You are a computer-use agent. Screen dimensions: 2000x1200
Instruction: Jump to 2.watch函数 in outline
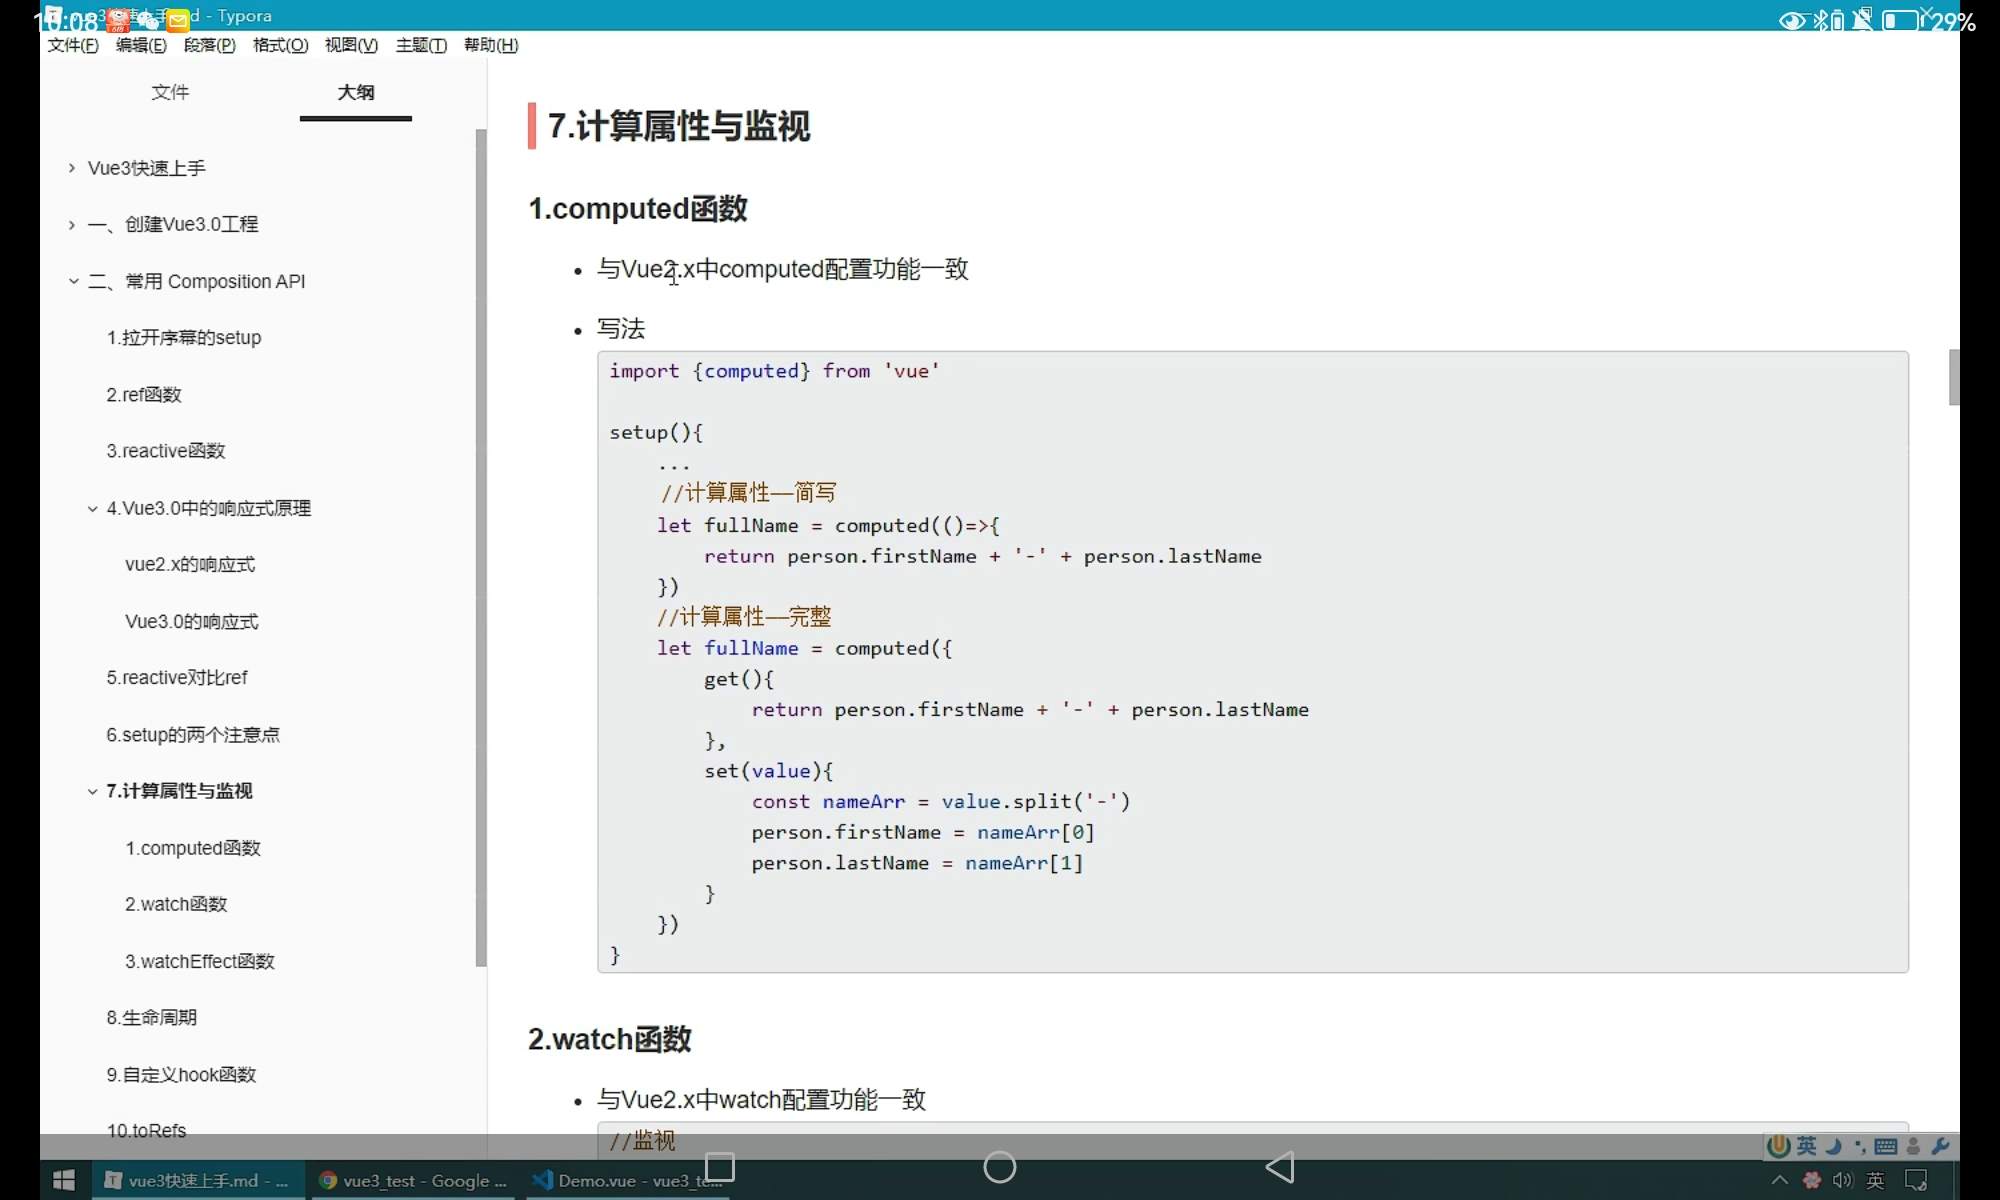[176, 904]
